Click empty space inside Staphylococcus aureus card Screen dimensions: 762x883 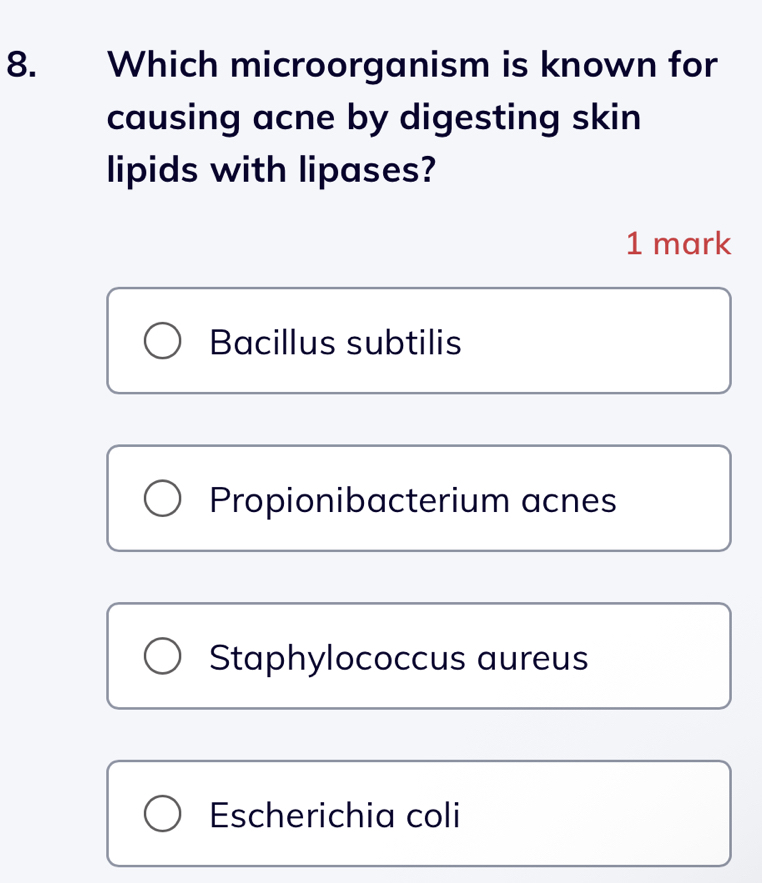tap(660, 656)
